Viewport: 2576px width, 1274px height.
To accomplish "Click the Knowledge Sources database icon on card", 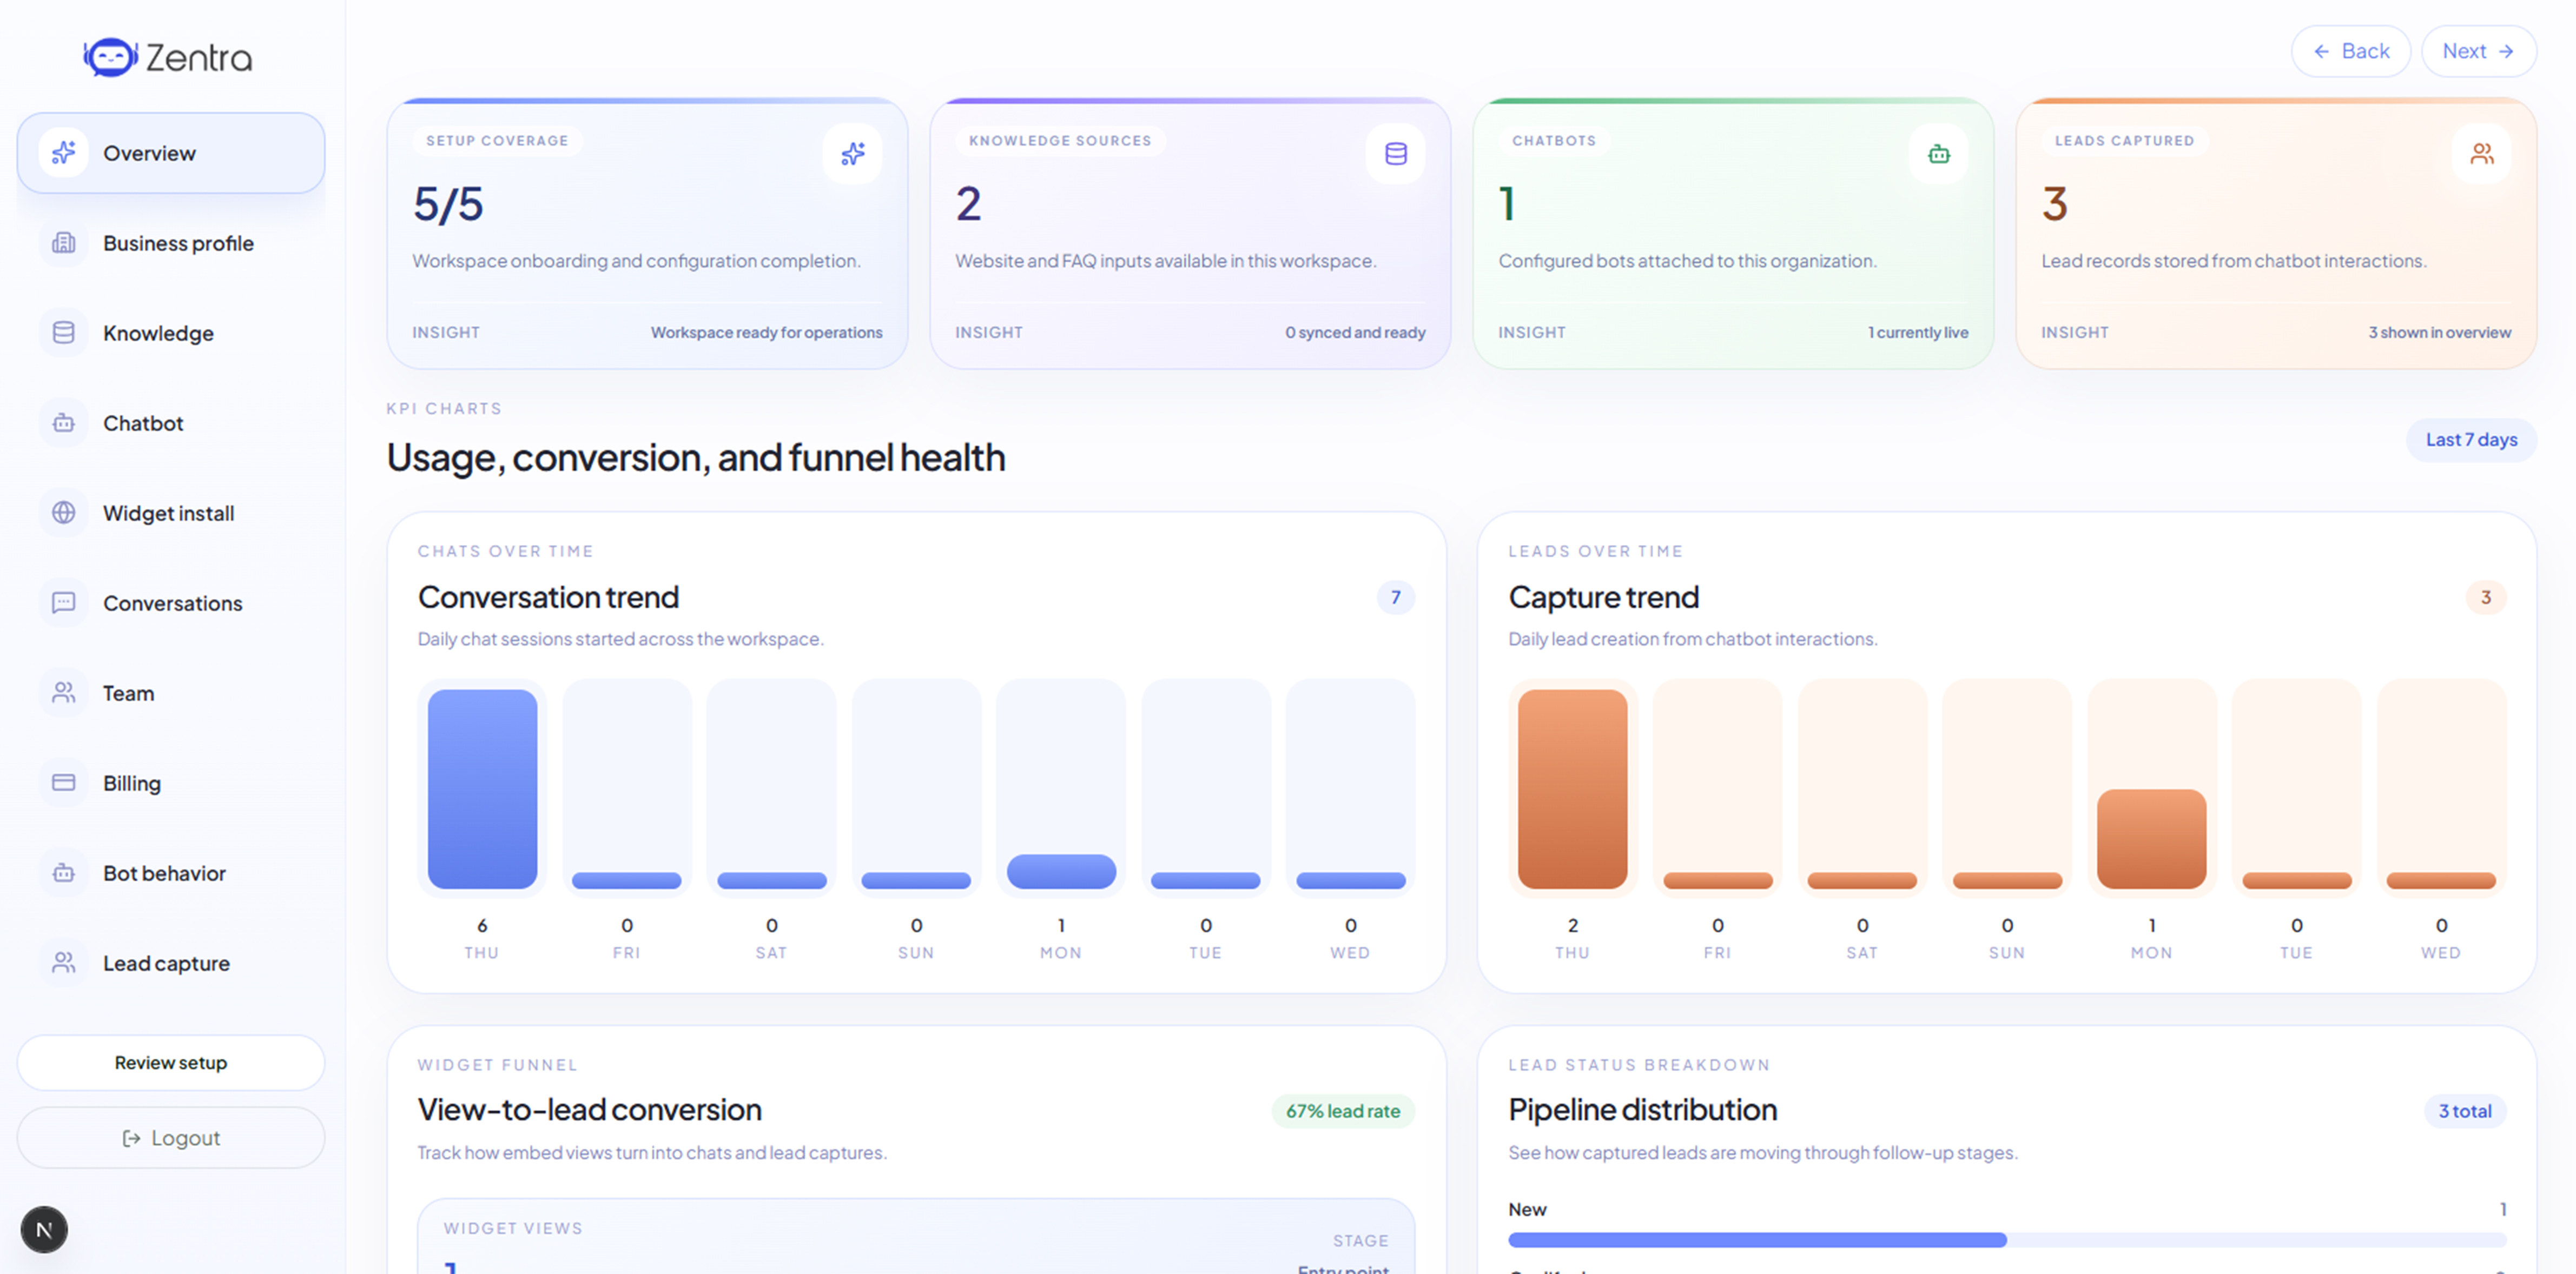I will pyautogui.click(x=1396, y=153).
